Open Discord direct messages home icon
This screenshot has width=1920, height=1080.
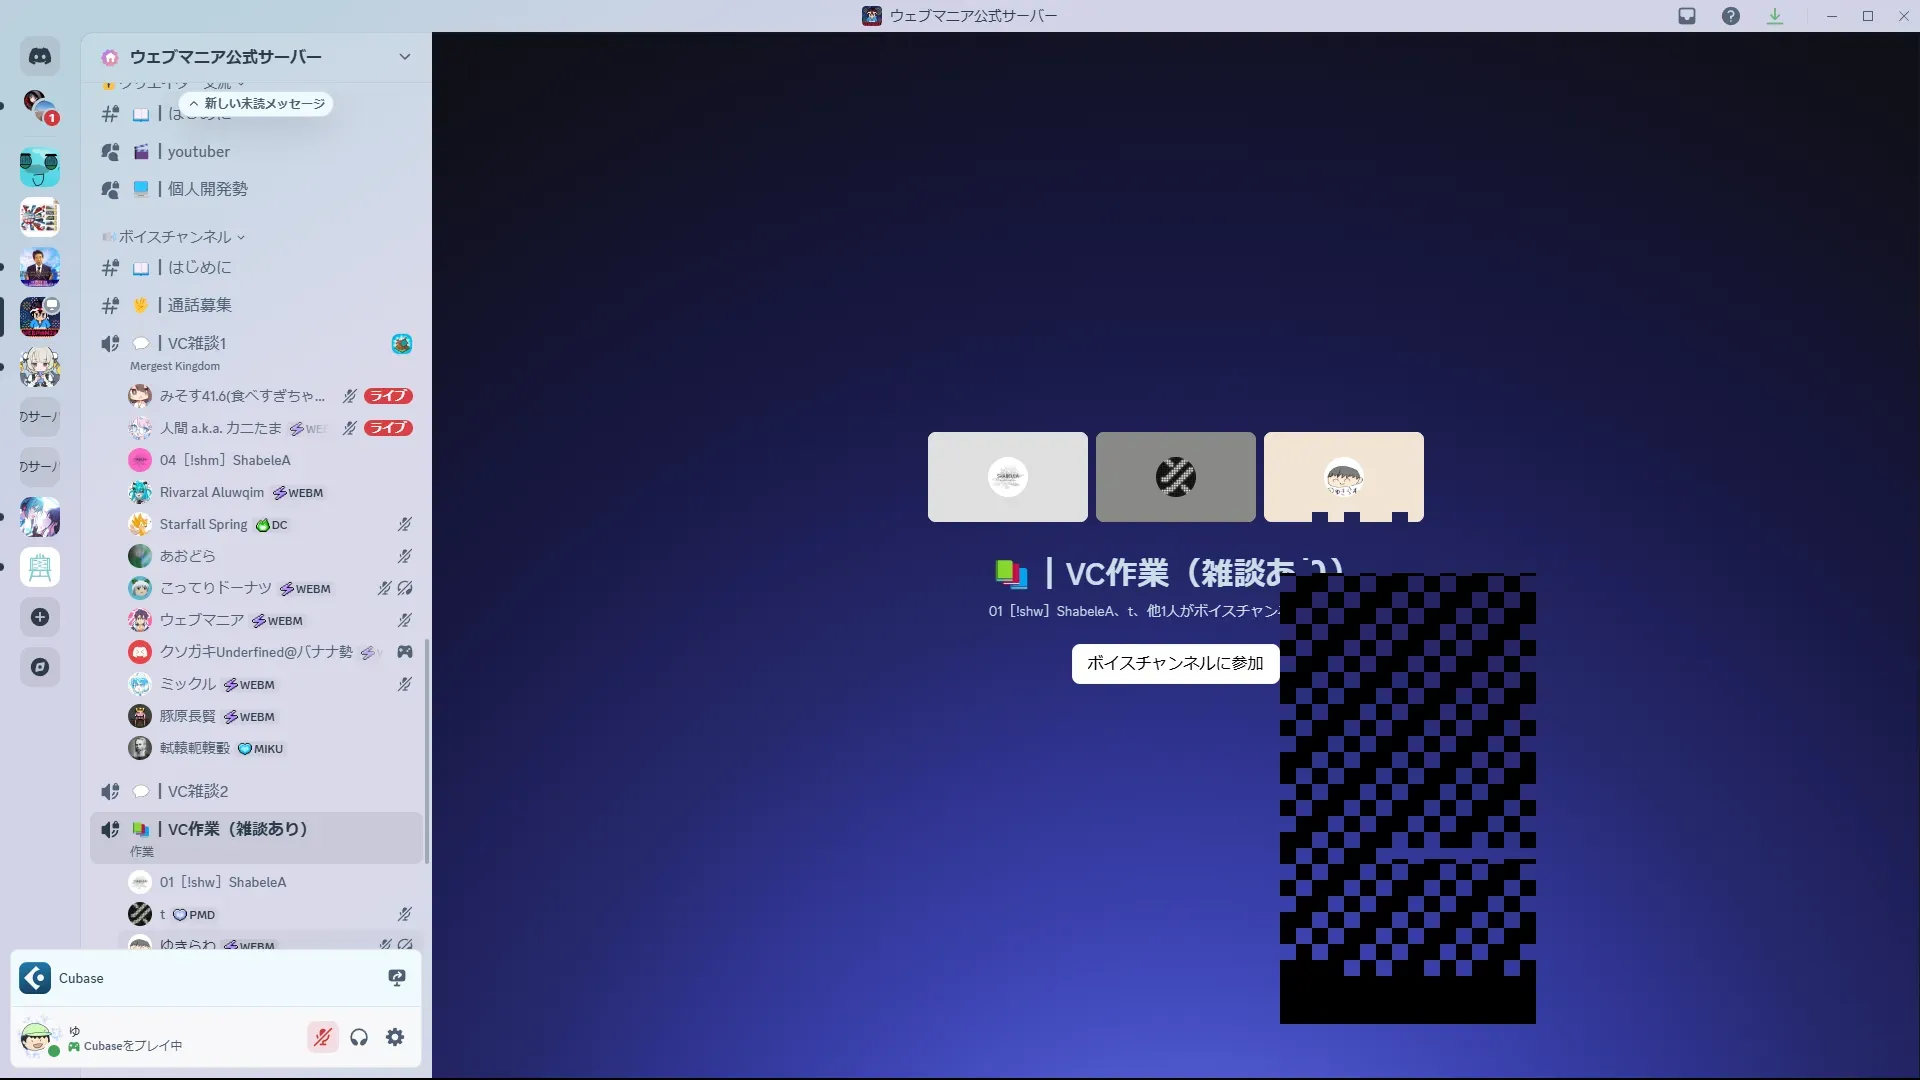coord(40,57)
